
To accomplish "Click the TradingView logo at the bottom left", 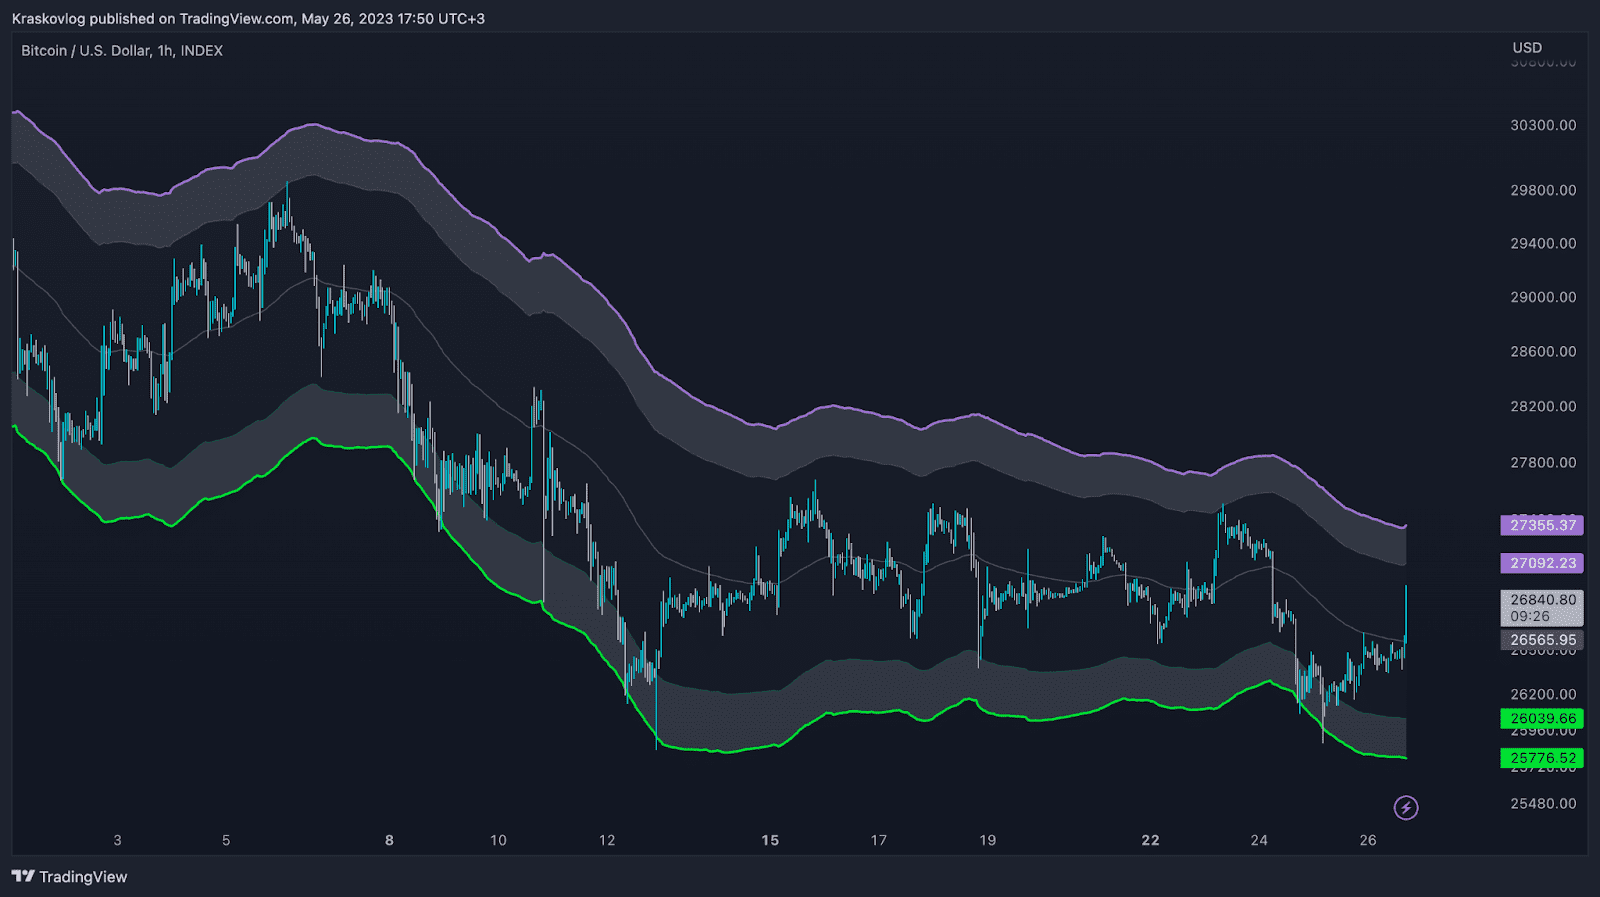I will click(70, 877).
